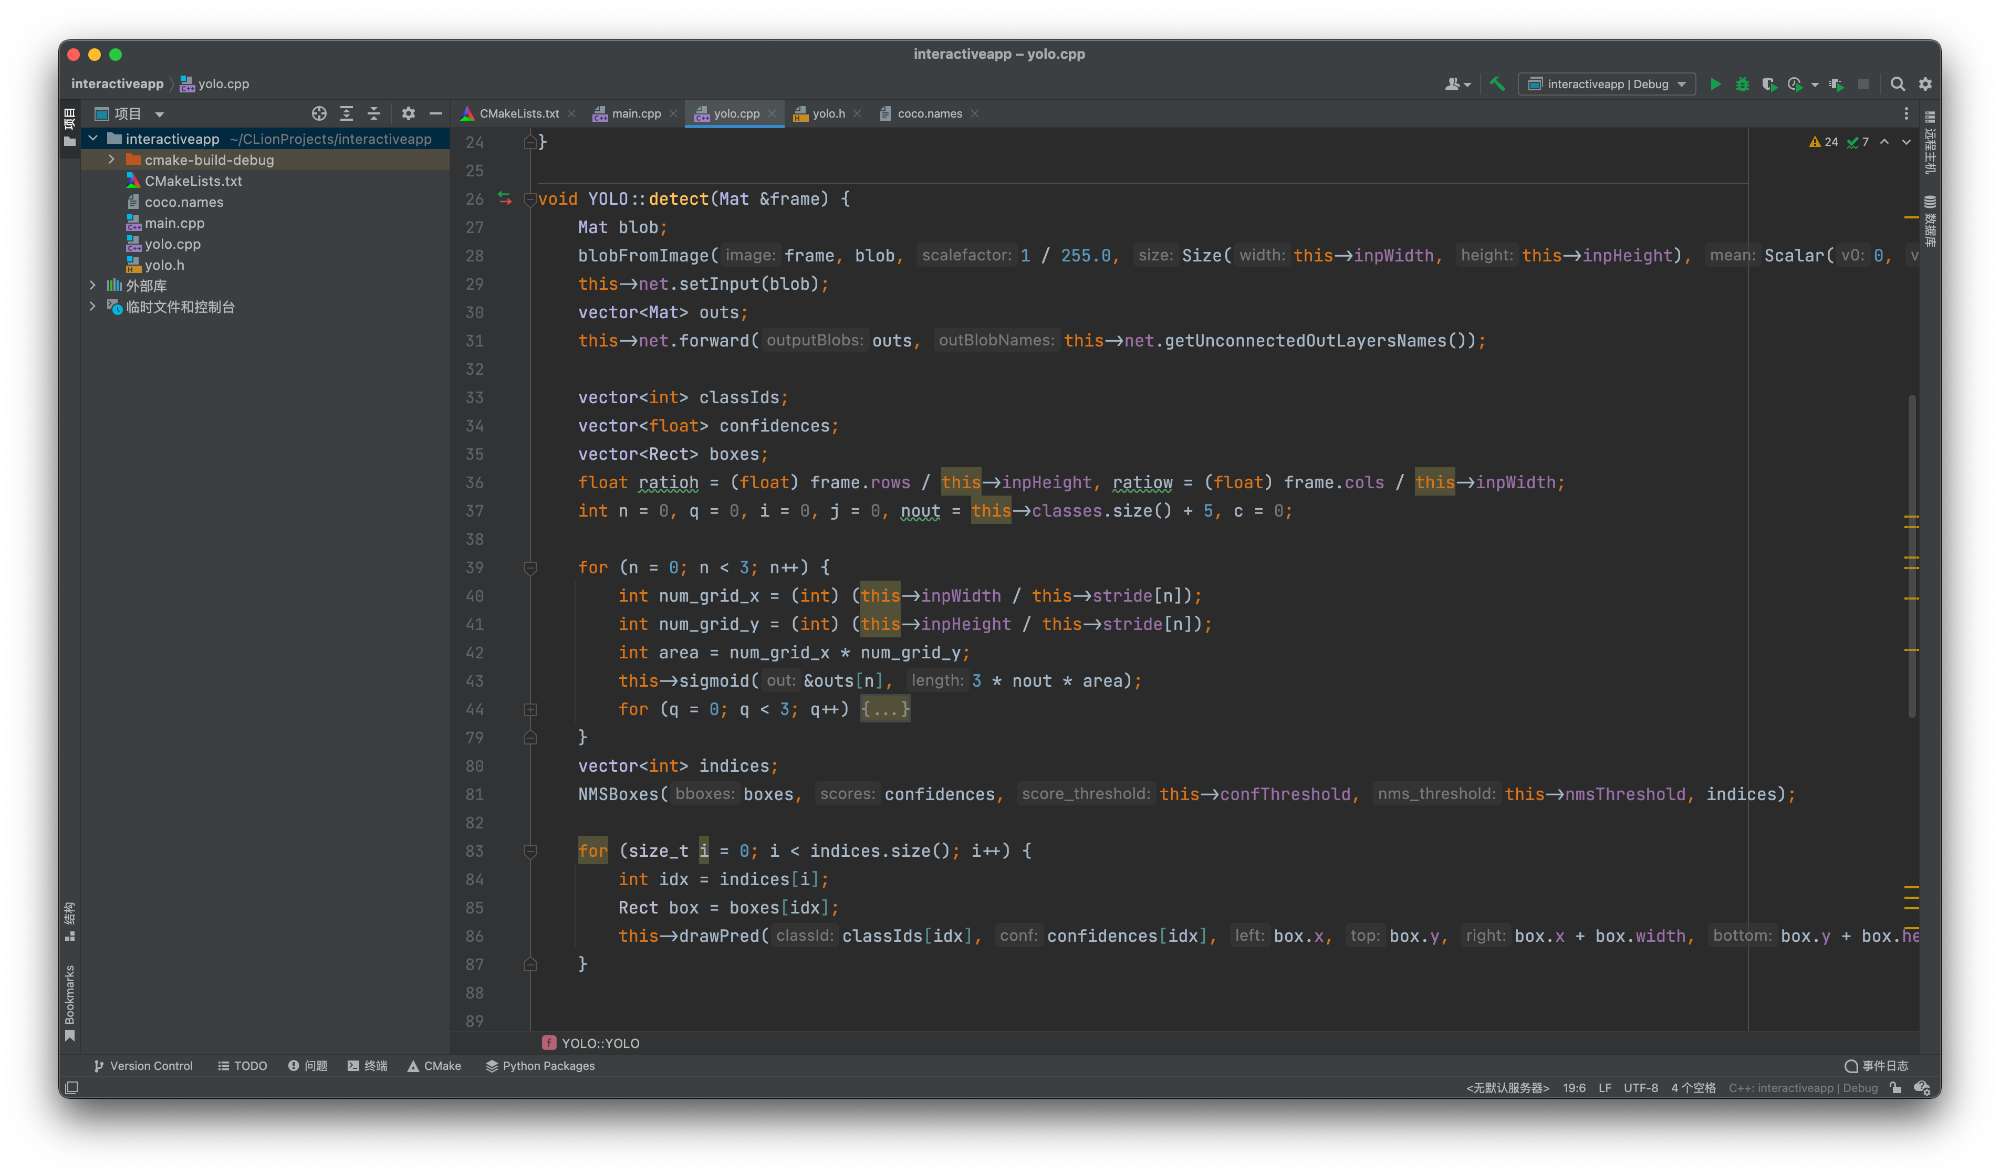
Task: Build project with the hammer icon
Action: click(1497, 84)
